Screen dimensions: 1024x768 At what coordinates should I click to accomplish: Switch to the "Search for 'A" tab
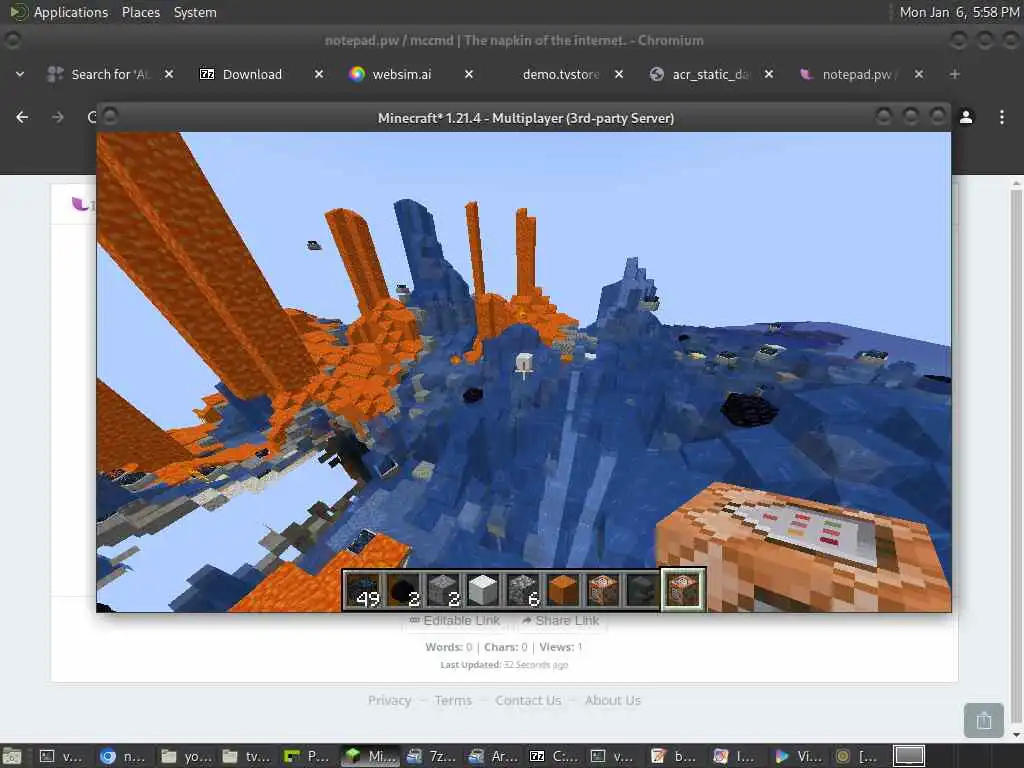101,74
